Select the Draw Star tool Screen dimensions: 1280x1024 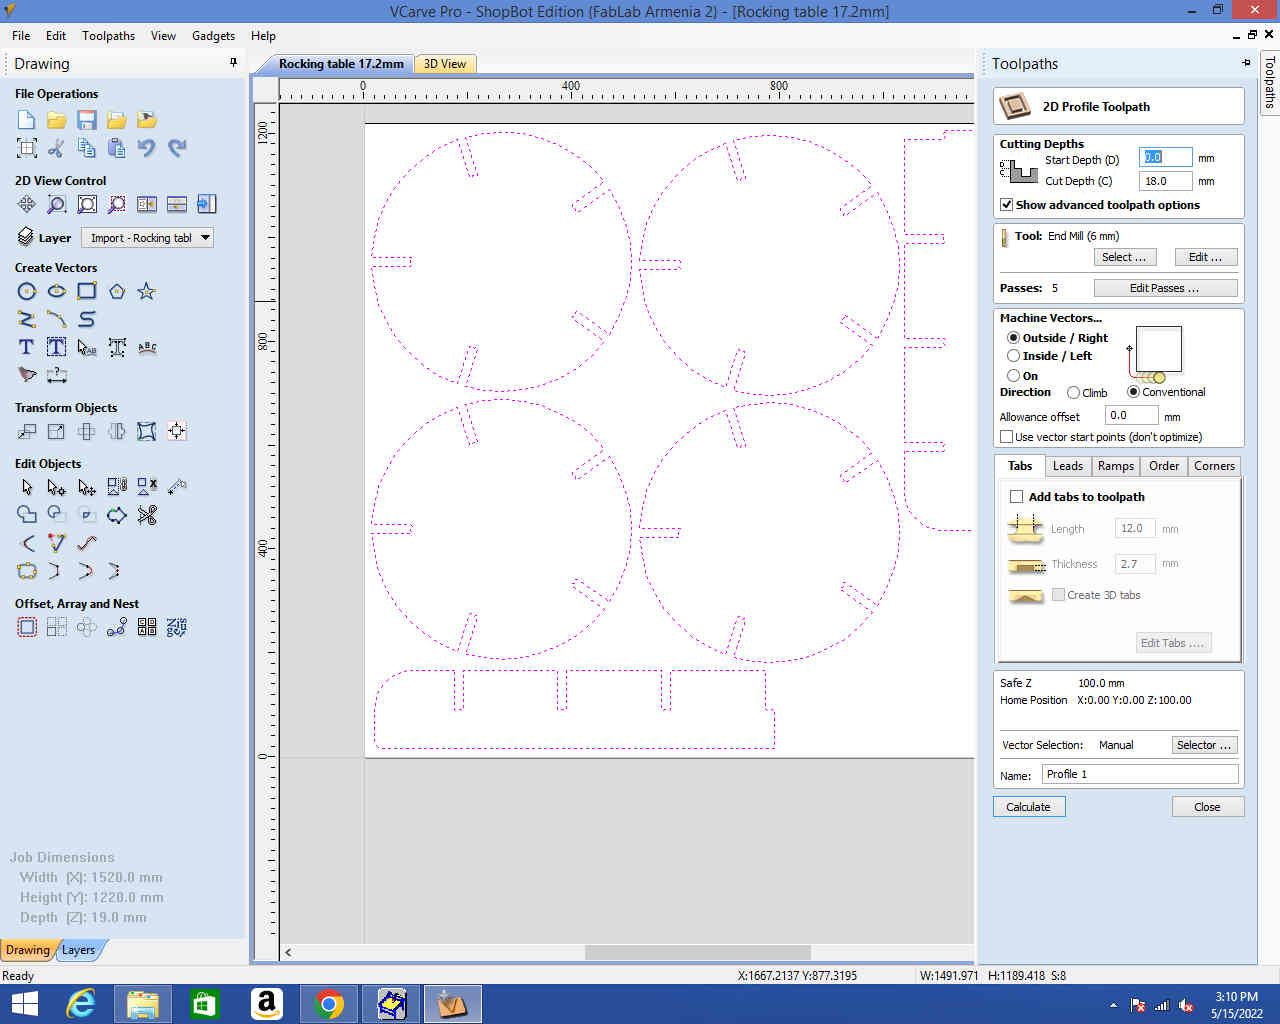147,291
